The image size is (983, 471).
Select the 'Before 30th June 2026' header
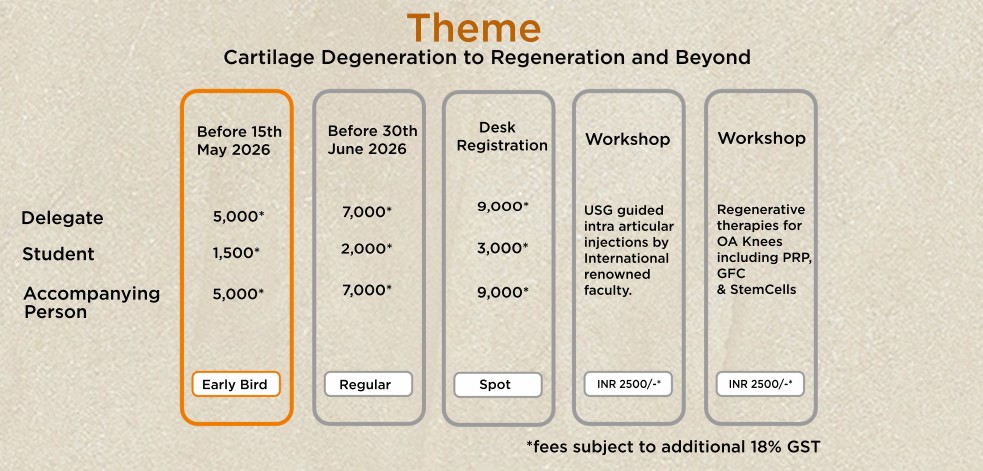tap(372, 140)
